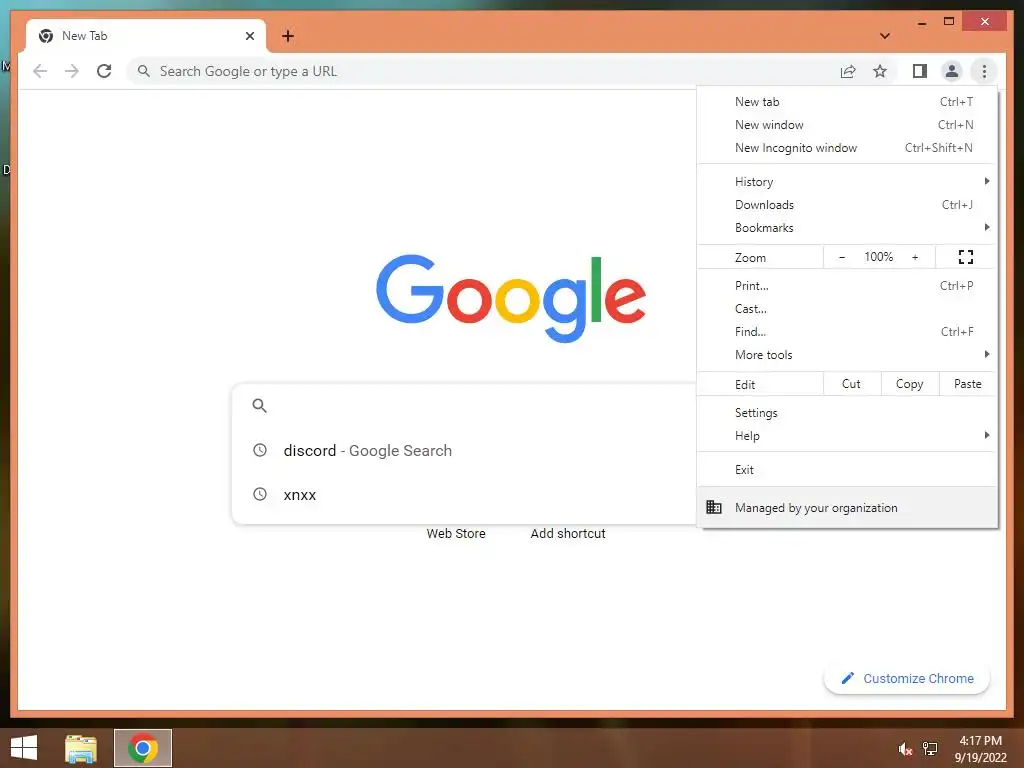Increase zoom with the plus button
The image size is (1024, 768).
[x=915, y=257]
